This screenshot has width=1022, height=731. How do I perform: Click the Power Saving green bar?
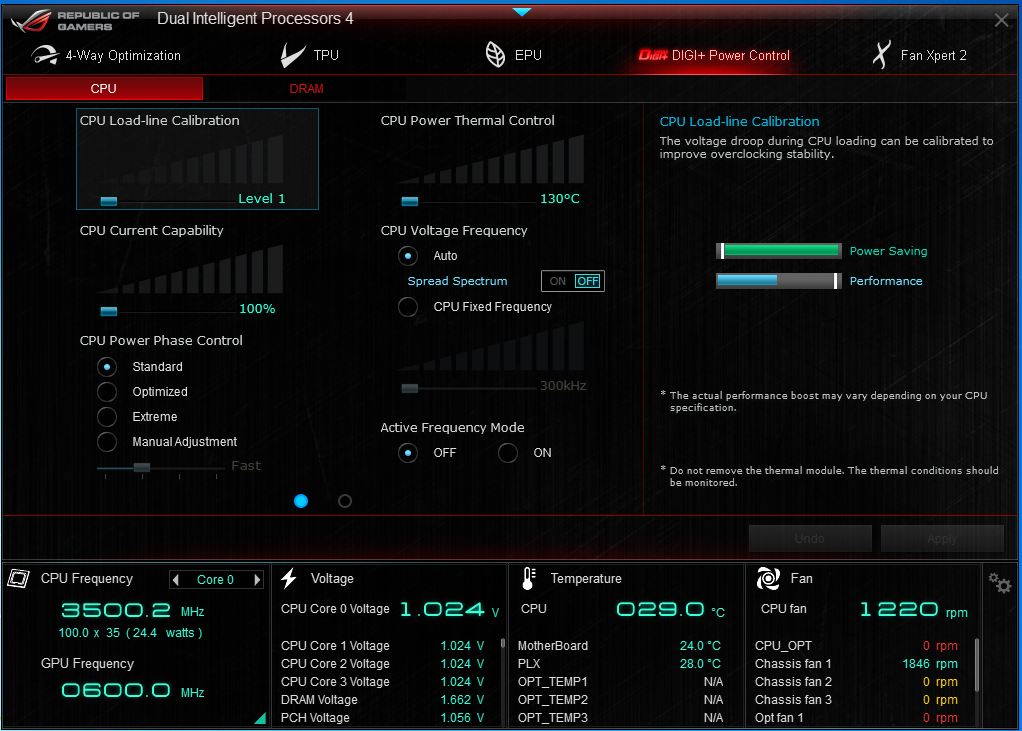coord(780,251)
